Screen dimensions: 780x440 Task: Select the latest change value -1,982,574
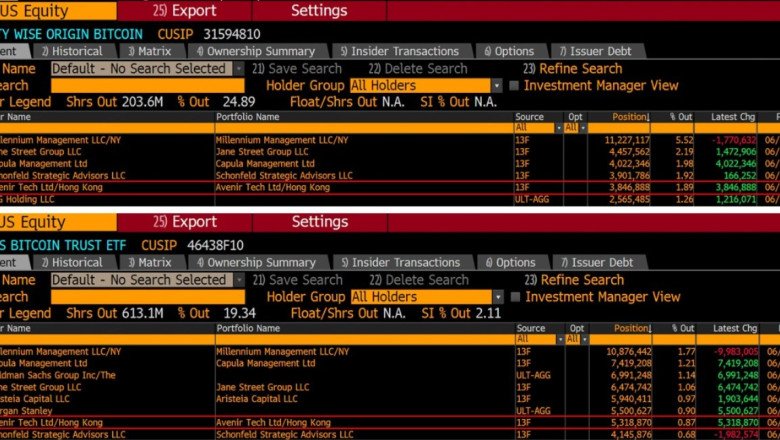pos(736,435)
